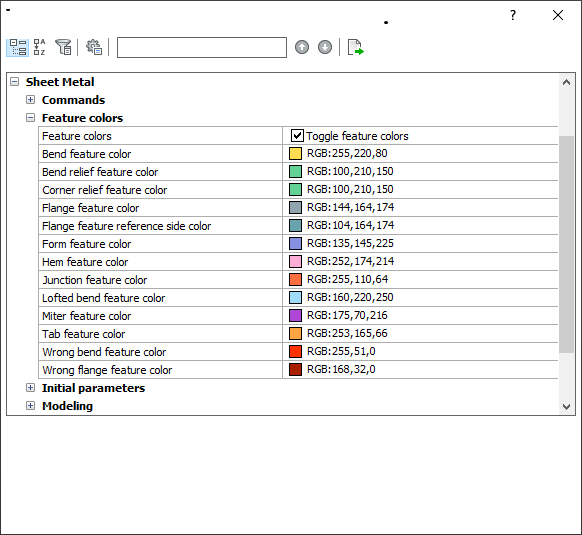The width and height of the screenshot is (582, 535).
Task: Select the Junction feature color row
Action: click(298, 280)
